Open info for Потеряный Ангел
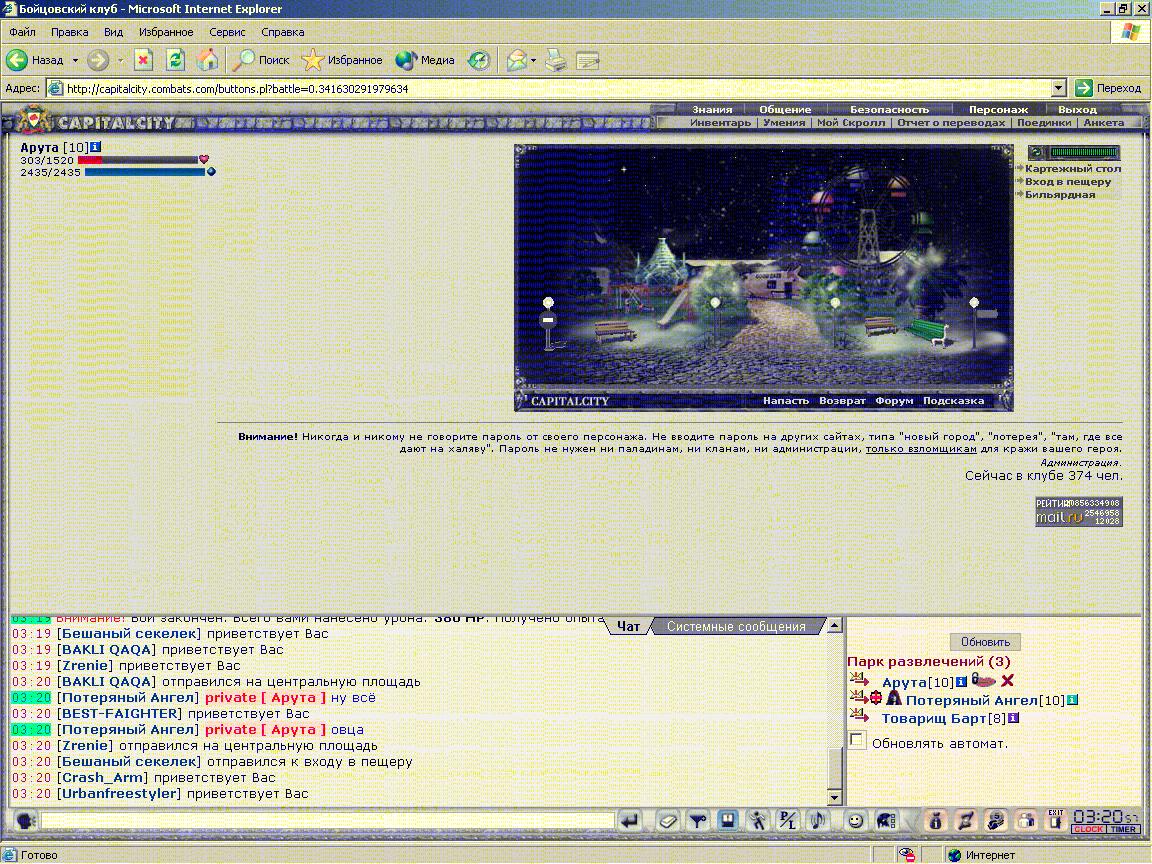 [1072, 700]
